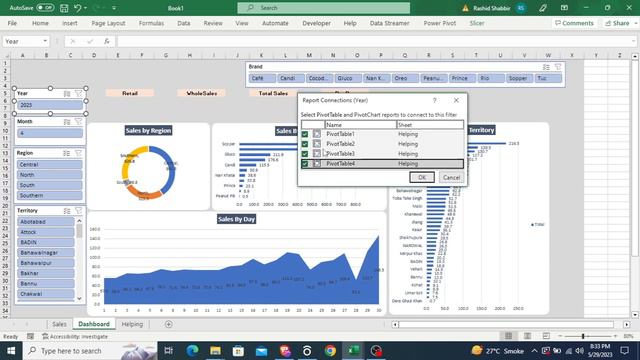Switch to the Helping sheet tab

(x=132, y=324)
